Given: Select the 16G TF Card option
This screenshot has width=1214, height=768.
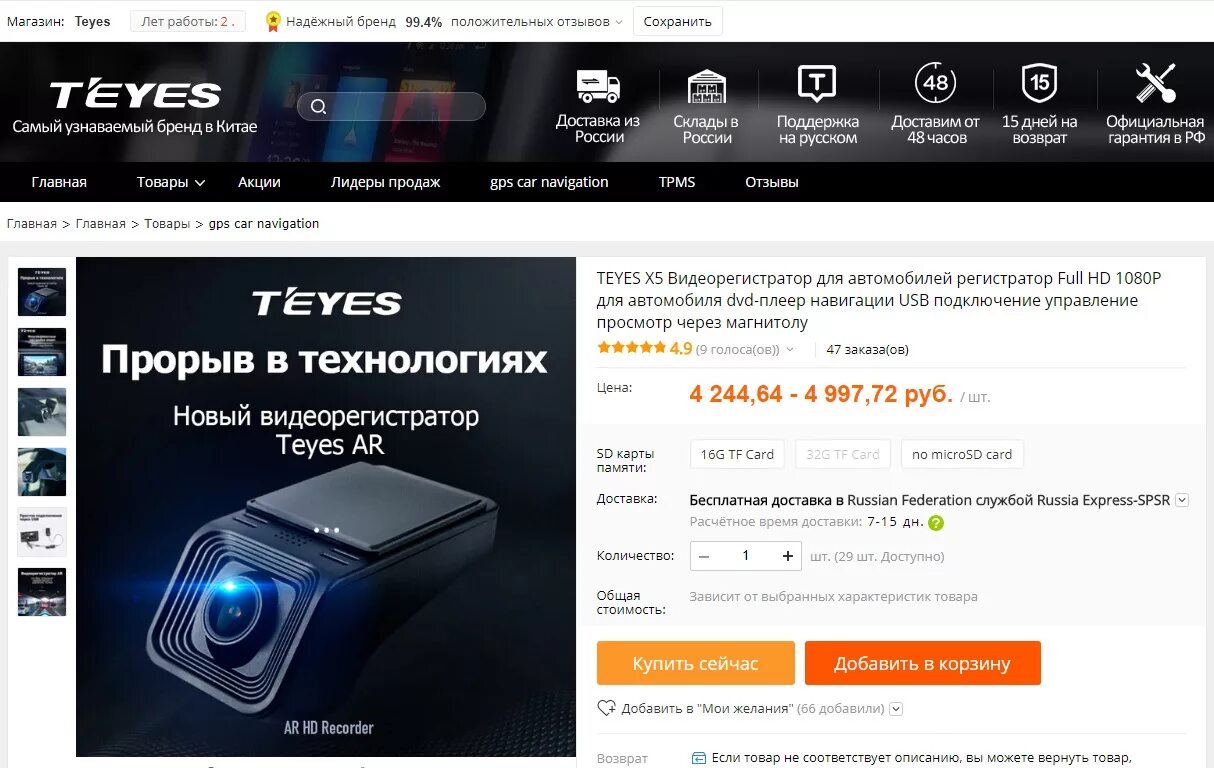Looking at the screenshot, I should point(737,454).
